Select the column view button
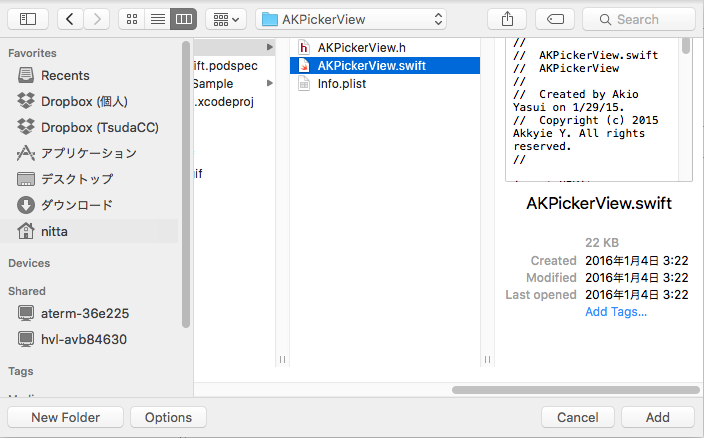The height and width of the screenshot is (438, 704). coord(183,19)
